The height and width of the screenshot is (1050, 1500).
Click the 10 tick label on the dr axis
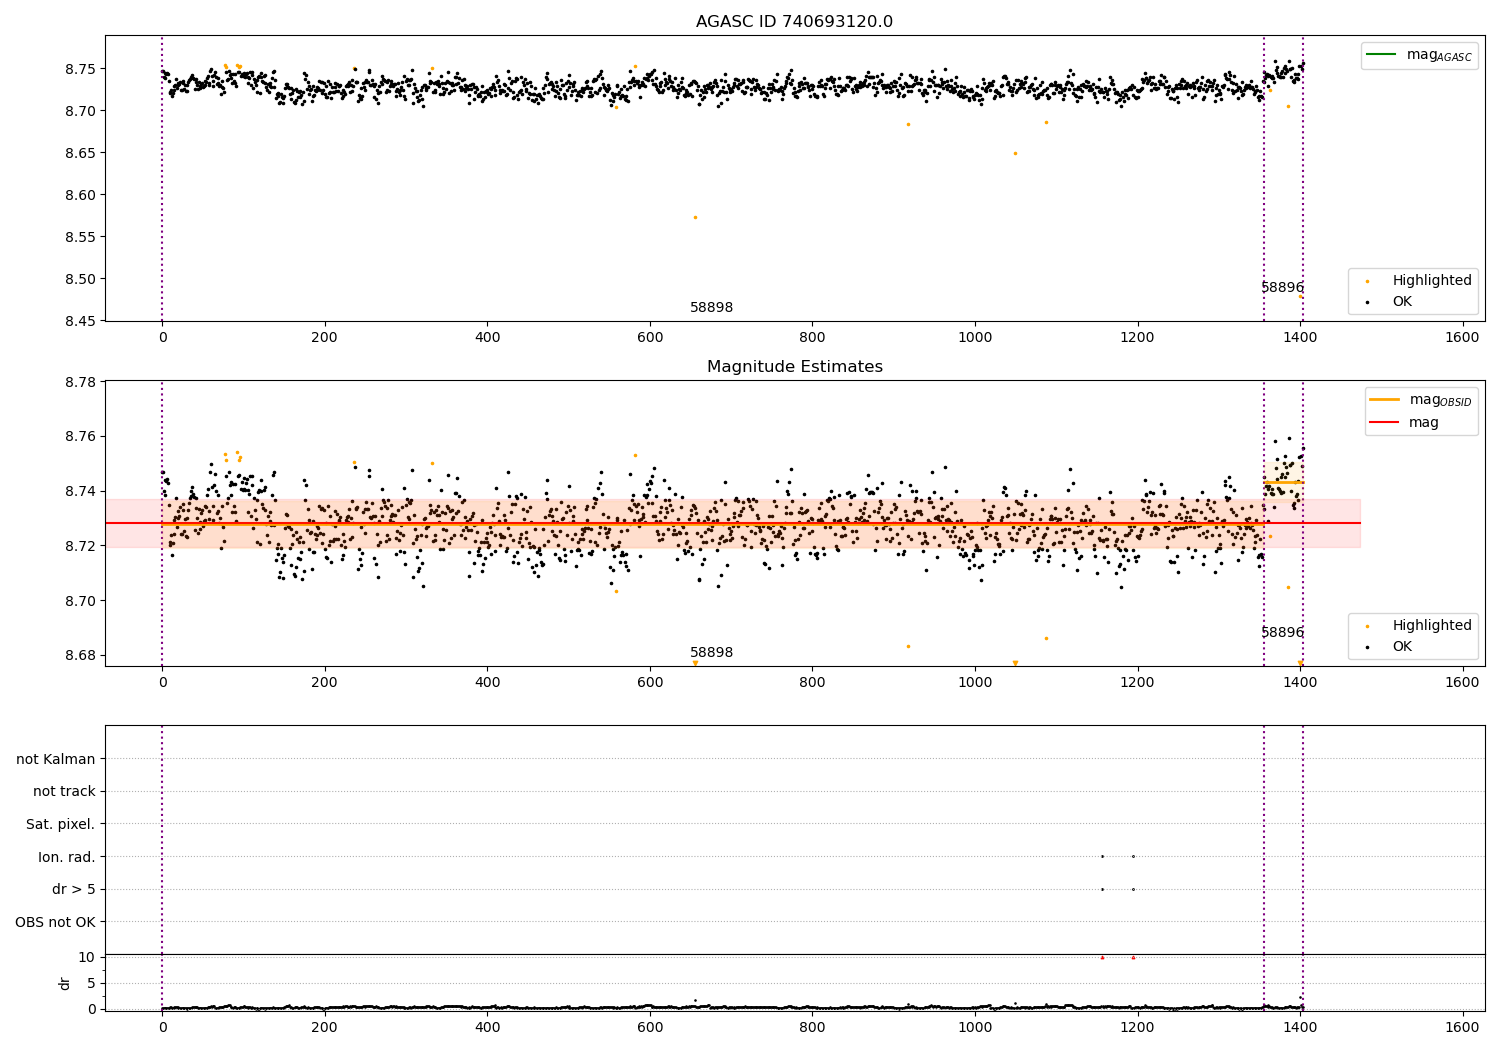pos(87,957)
